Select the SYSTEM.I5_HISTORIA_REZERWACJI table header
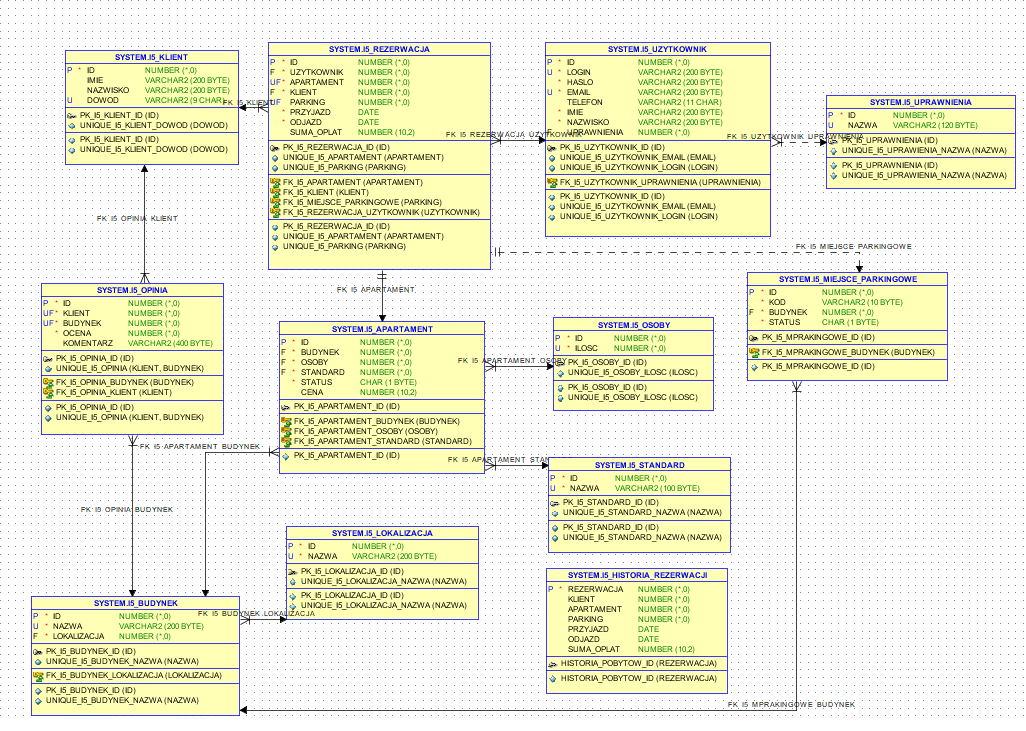The image size is (1026, 731). tap(638, 576)
